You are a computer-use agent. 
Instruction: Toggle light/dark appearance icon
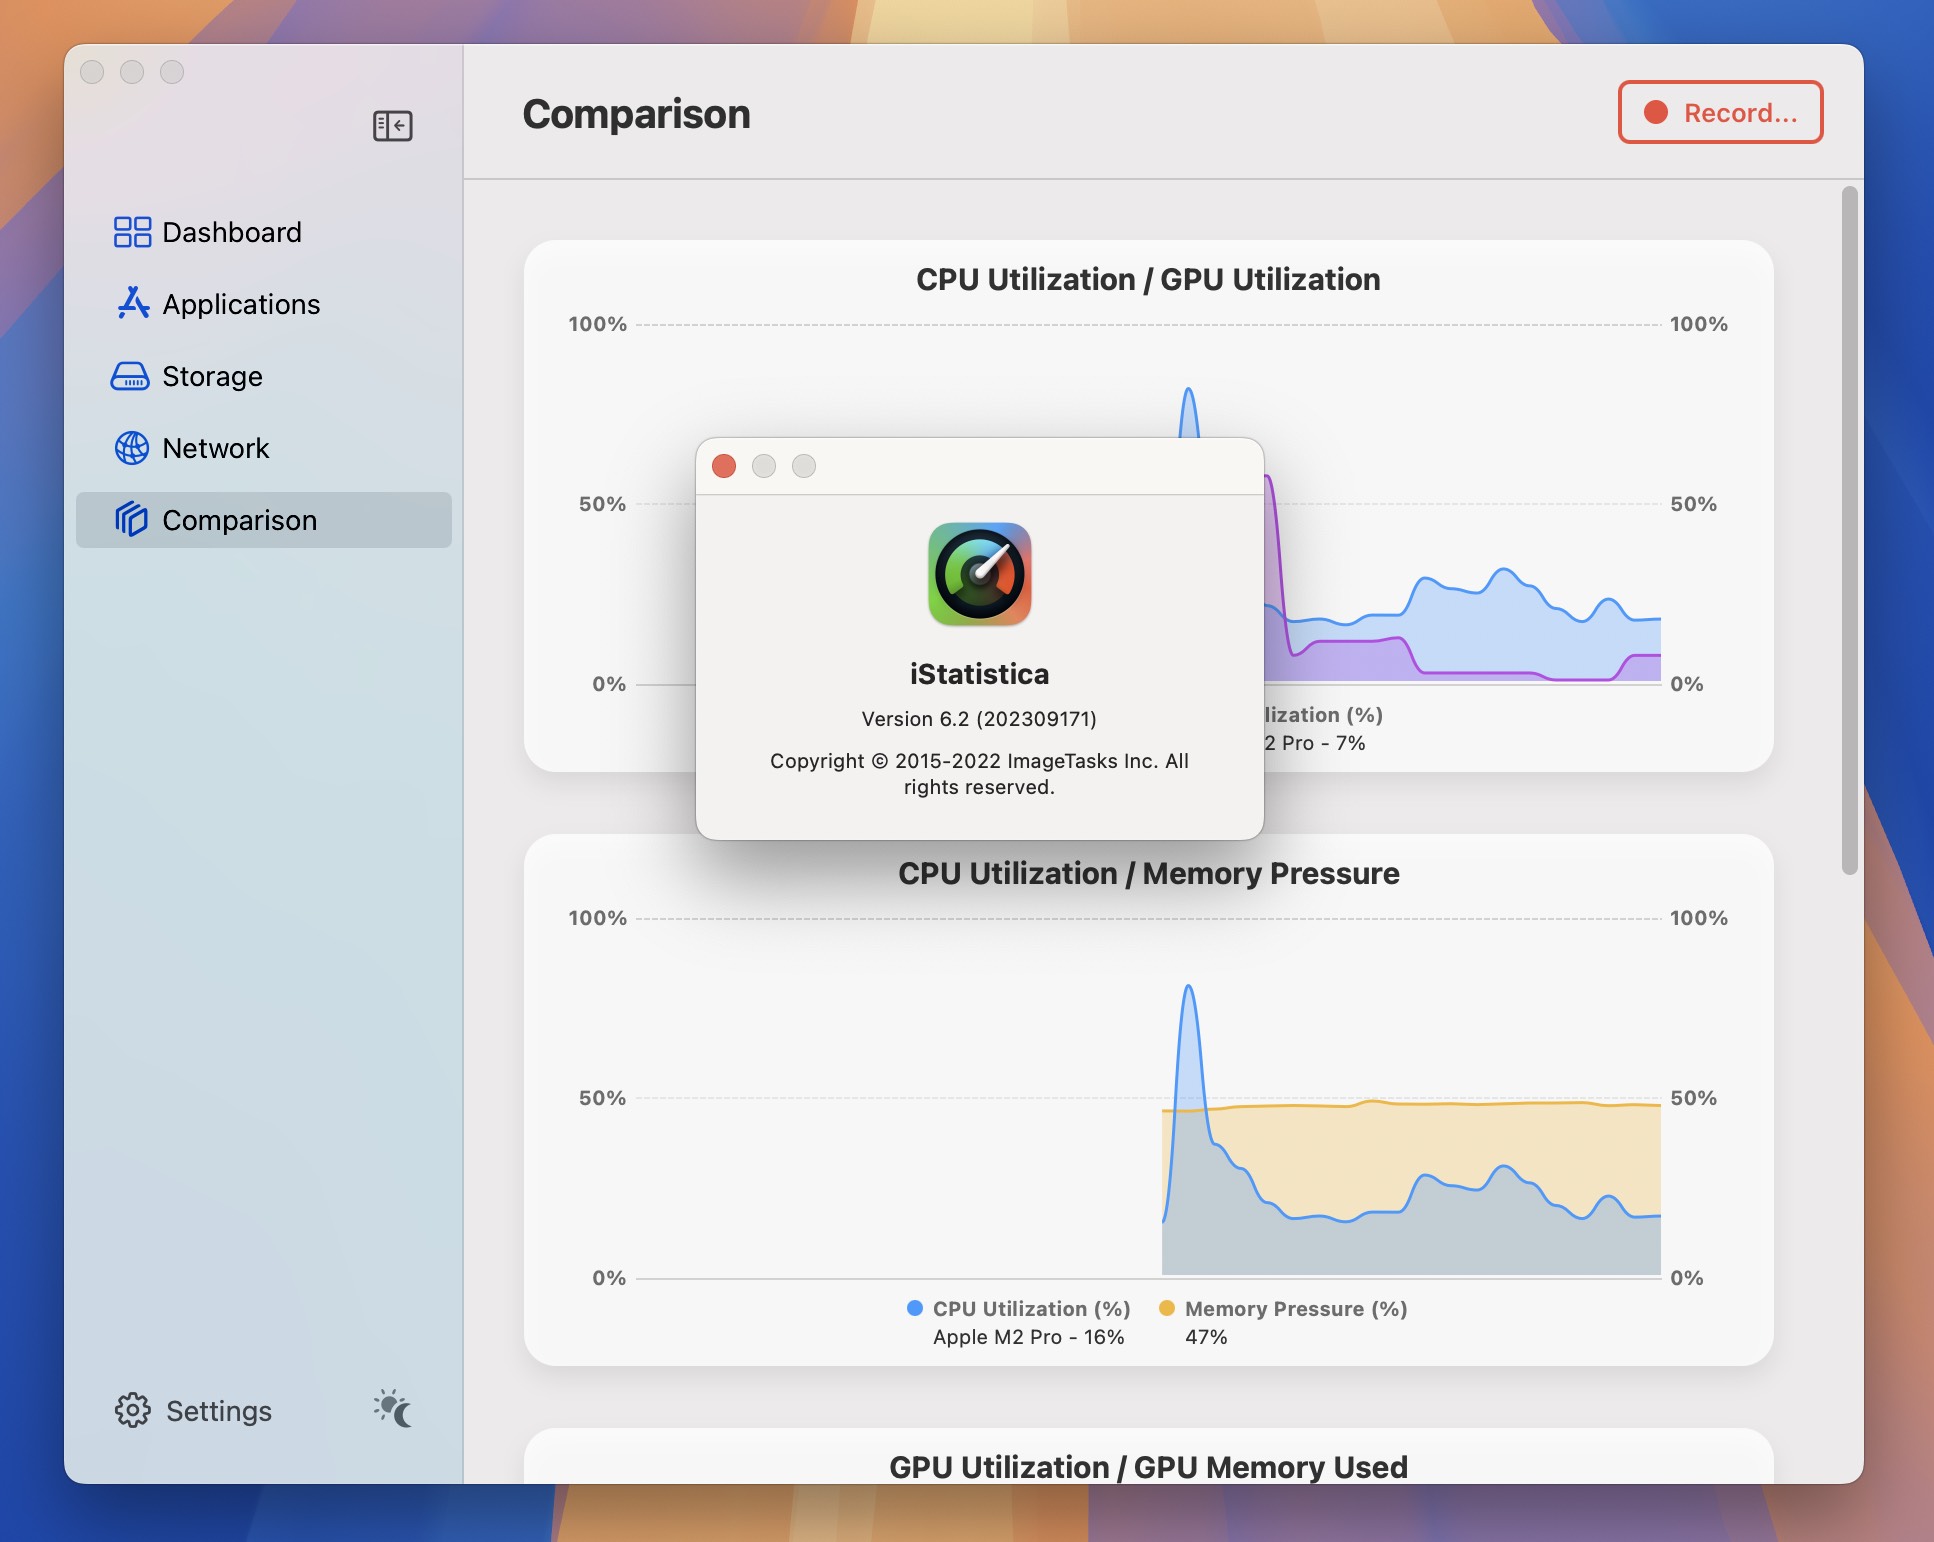coord(393,1408)
